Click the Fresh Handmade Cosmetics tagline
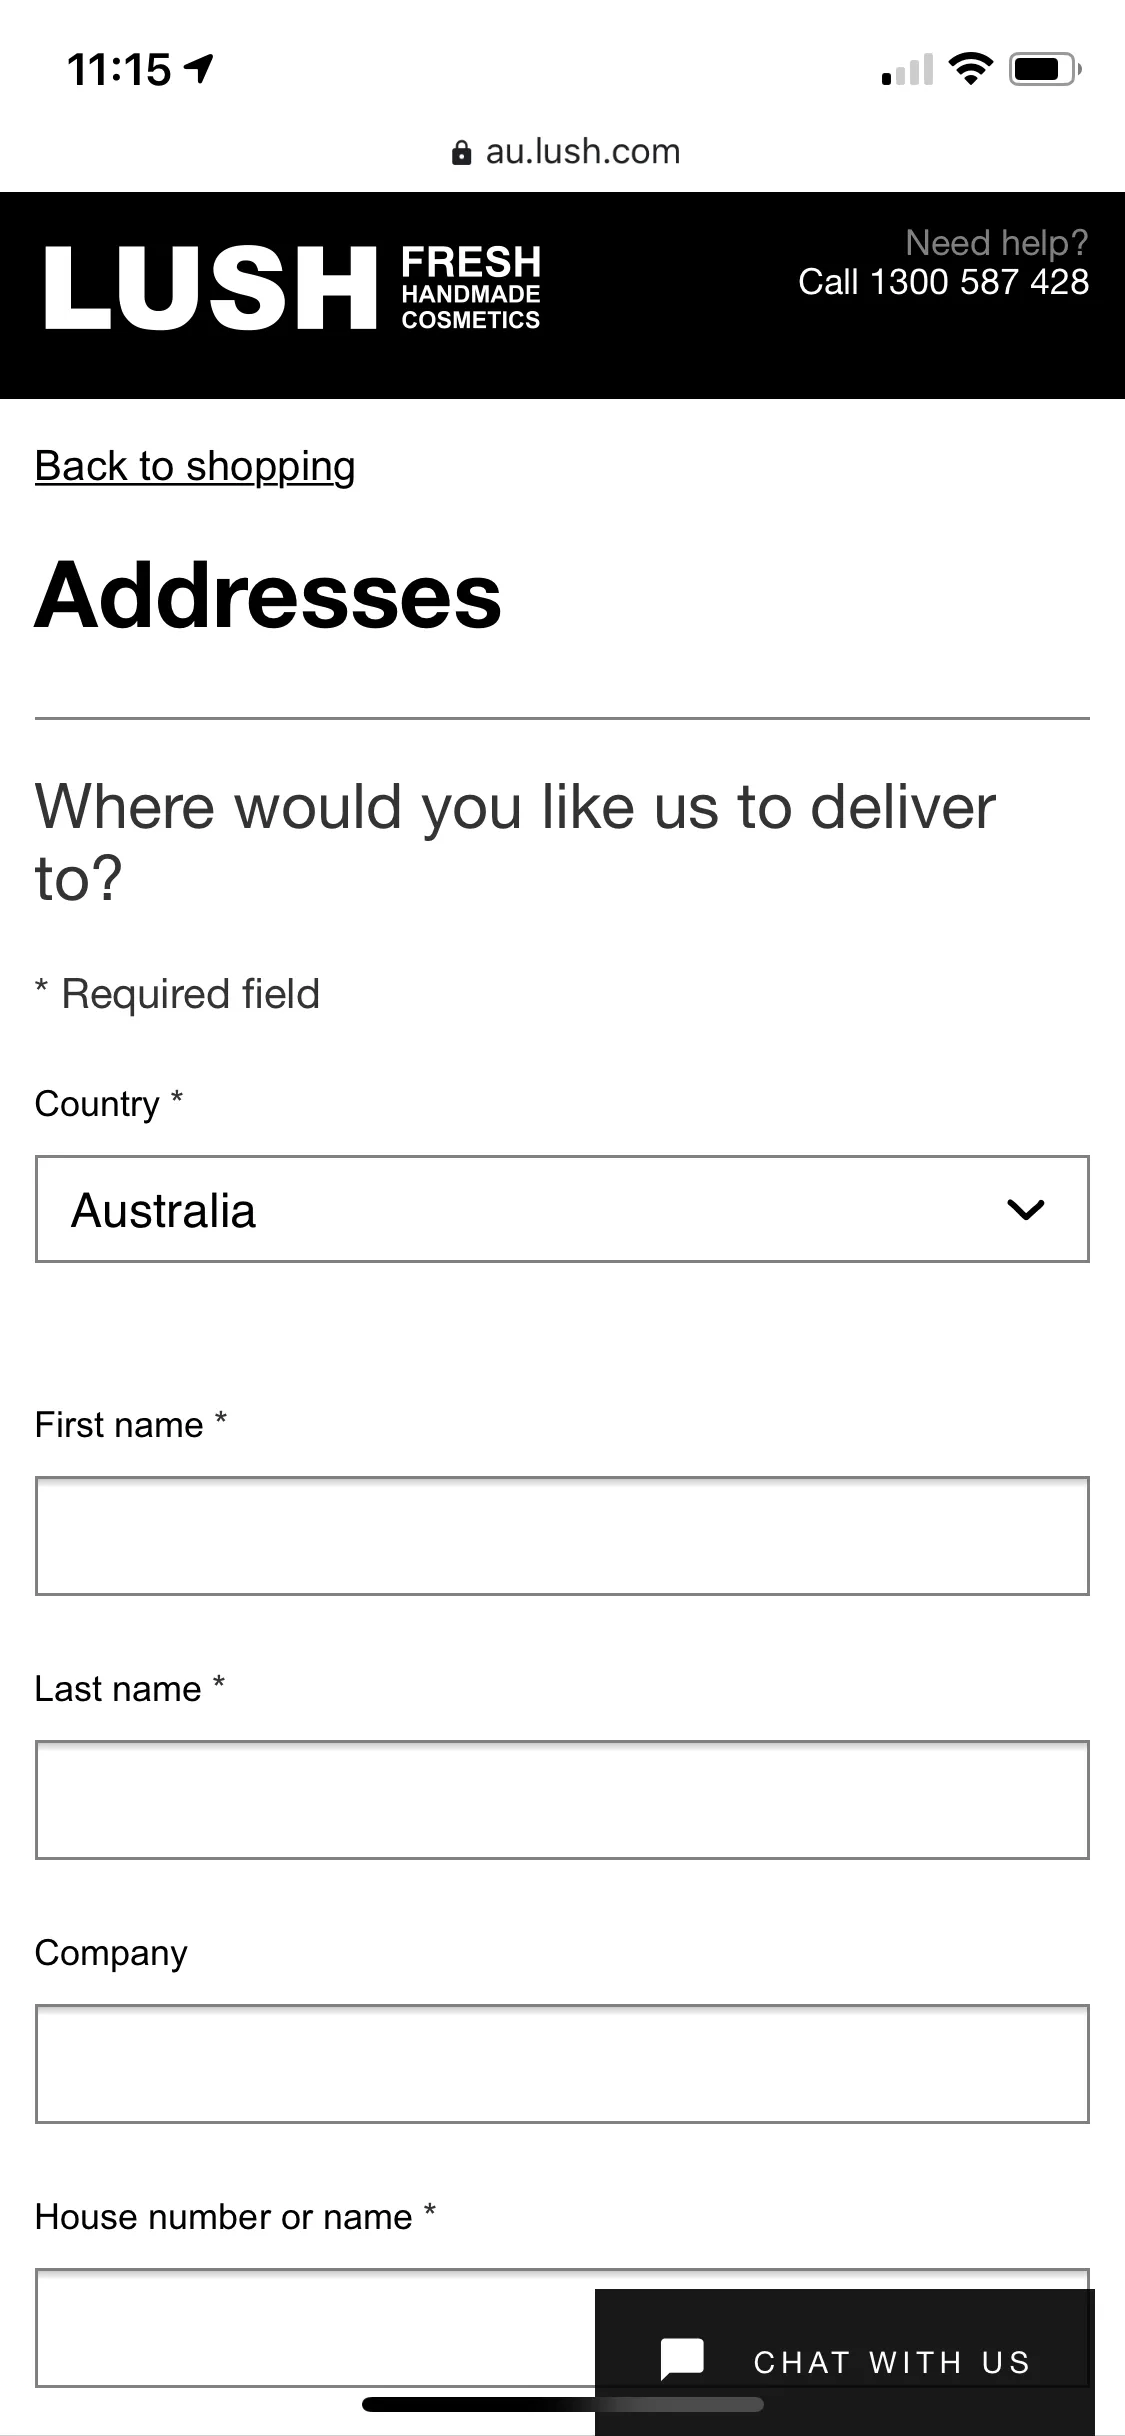This screenshot has width=1125, height=2436. pyautogui.click(x=471, y=288)
